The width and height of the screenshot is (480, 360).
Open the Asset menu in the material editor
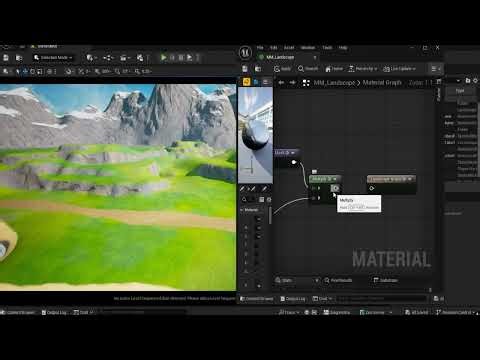(x=289, y=48)
